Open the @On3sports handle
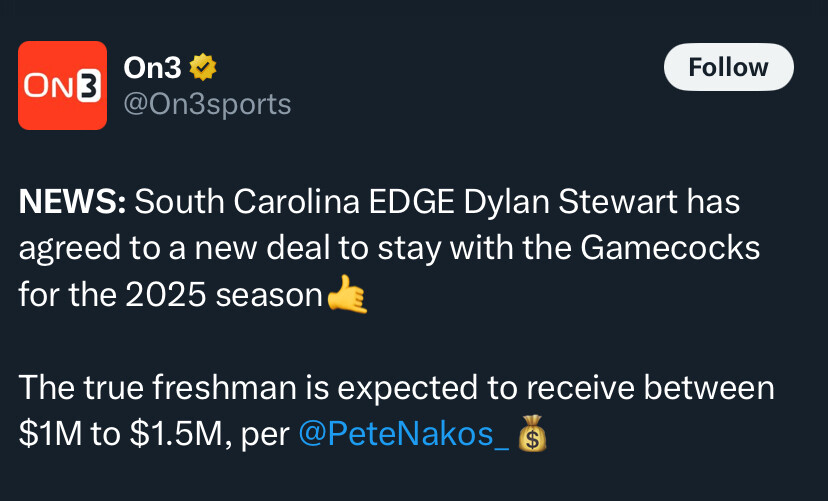828x501 pixels. point(207,105)
